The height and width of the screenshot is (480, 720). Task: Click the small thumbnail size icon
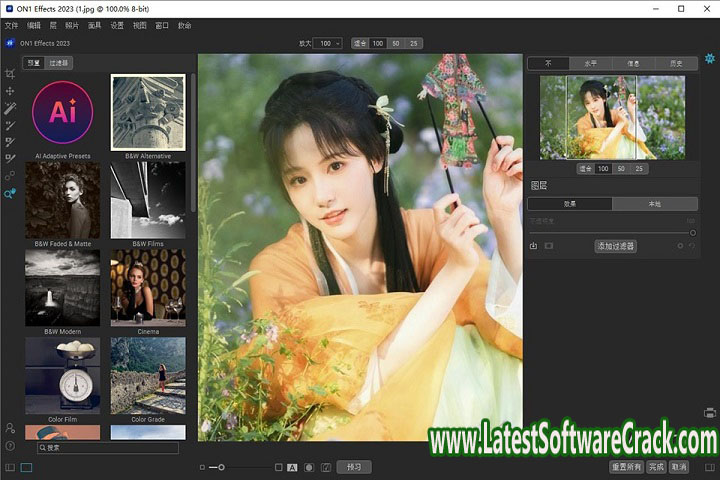(x=202, y=468)
